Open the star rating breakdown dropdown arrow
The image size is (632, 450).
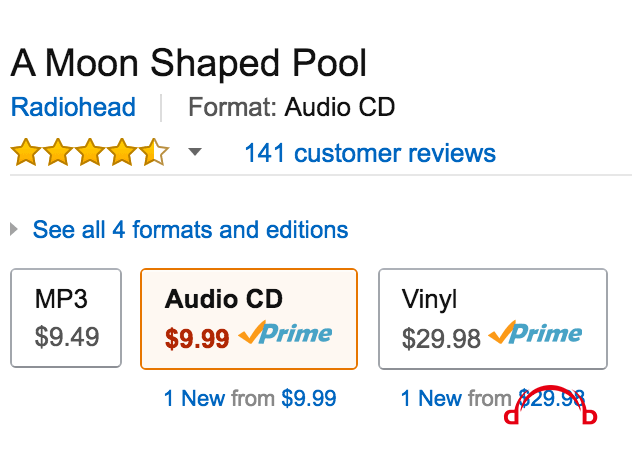click(195, 152)
